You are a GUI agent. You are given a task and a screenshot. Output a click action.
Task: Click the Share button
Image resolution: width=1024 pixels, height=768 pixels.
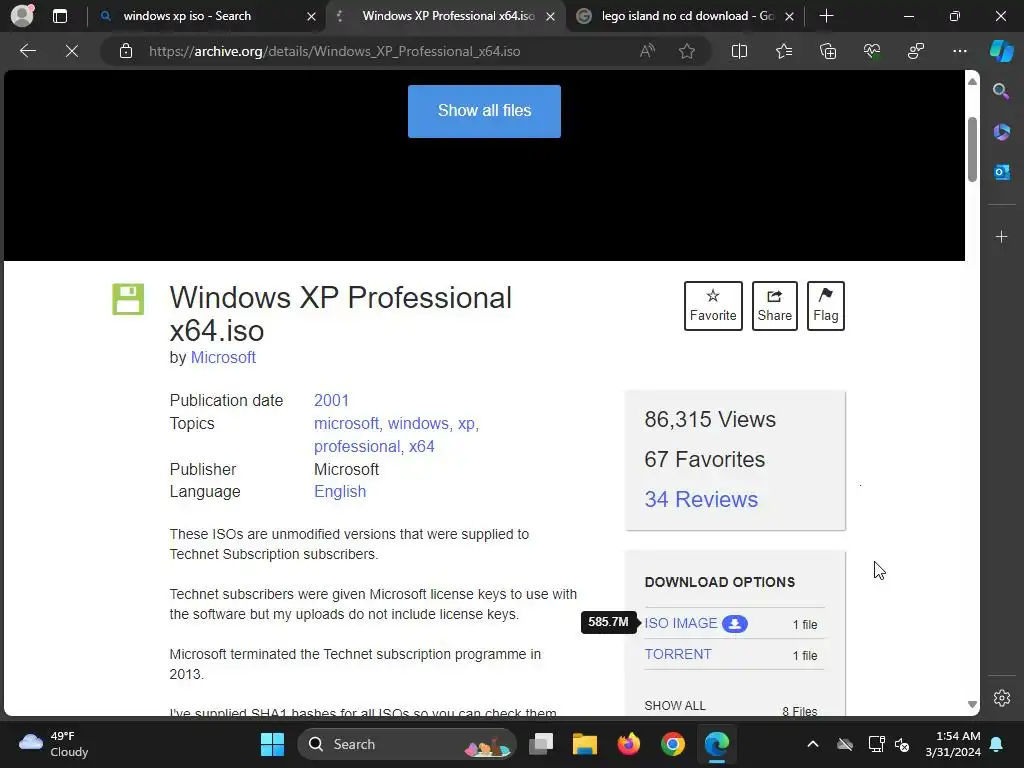click(x=775, y=306)
